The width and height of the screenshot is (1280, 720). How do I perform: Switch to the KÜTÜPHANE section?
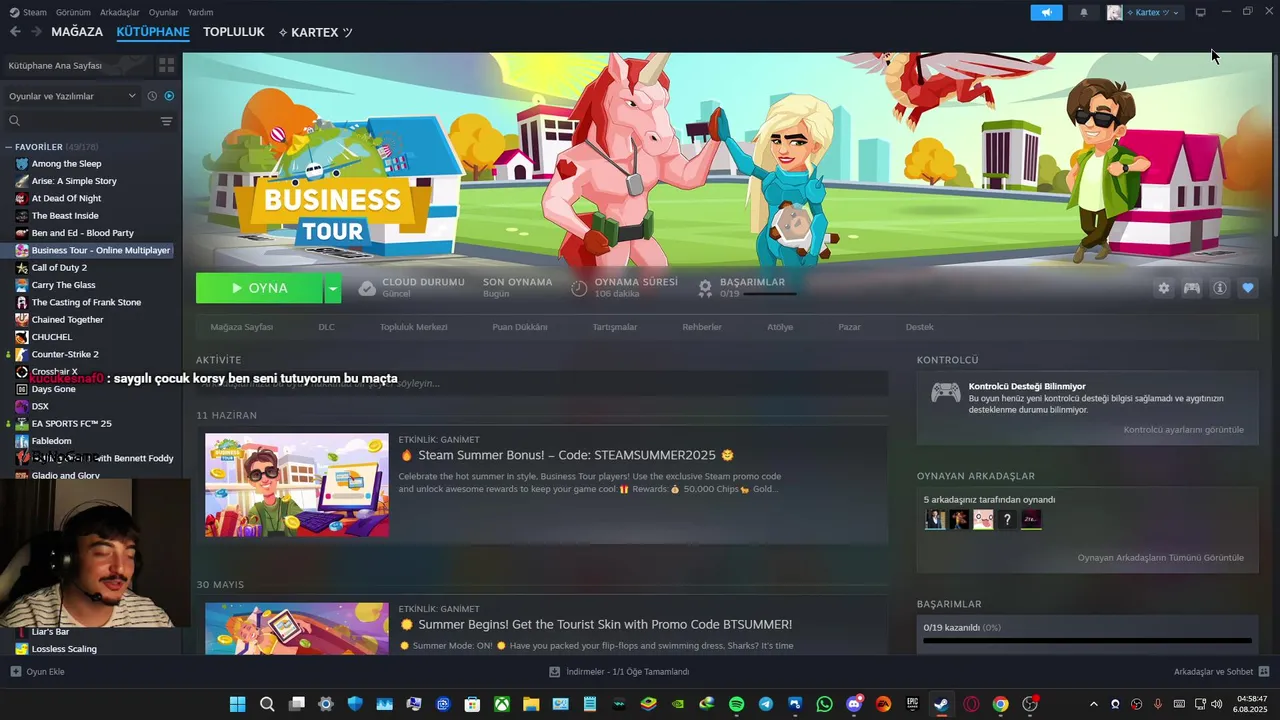pyautogui.click(x=153, y=32)
